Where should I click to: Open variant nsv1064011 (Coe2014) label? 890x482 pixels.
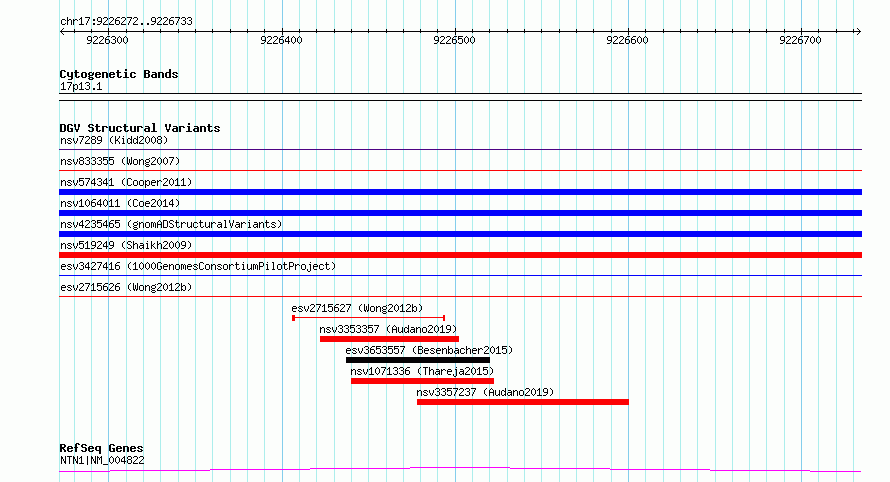coord(120,203)
